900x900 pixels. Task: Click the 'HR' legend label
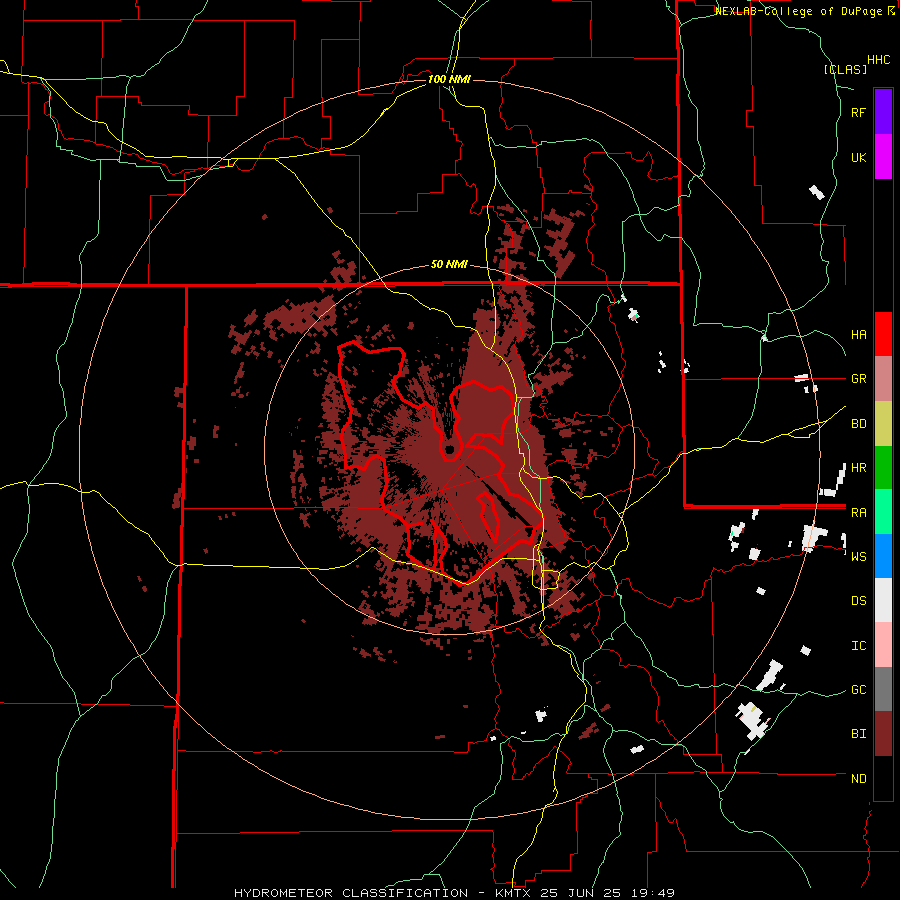click(858, 468)
